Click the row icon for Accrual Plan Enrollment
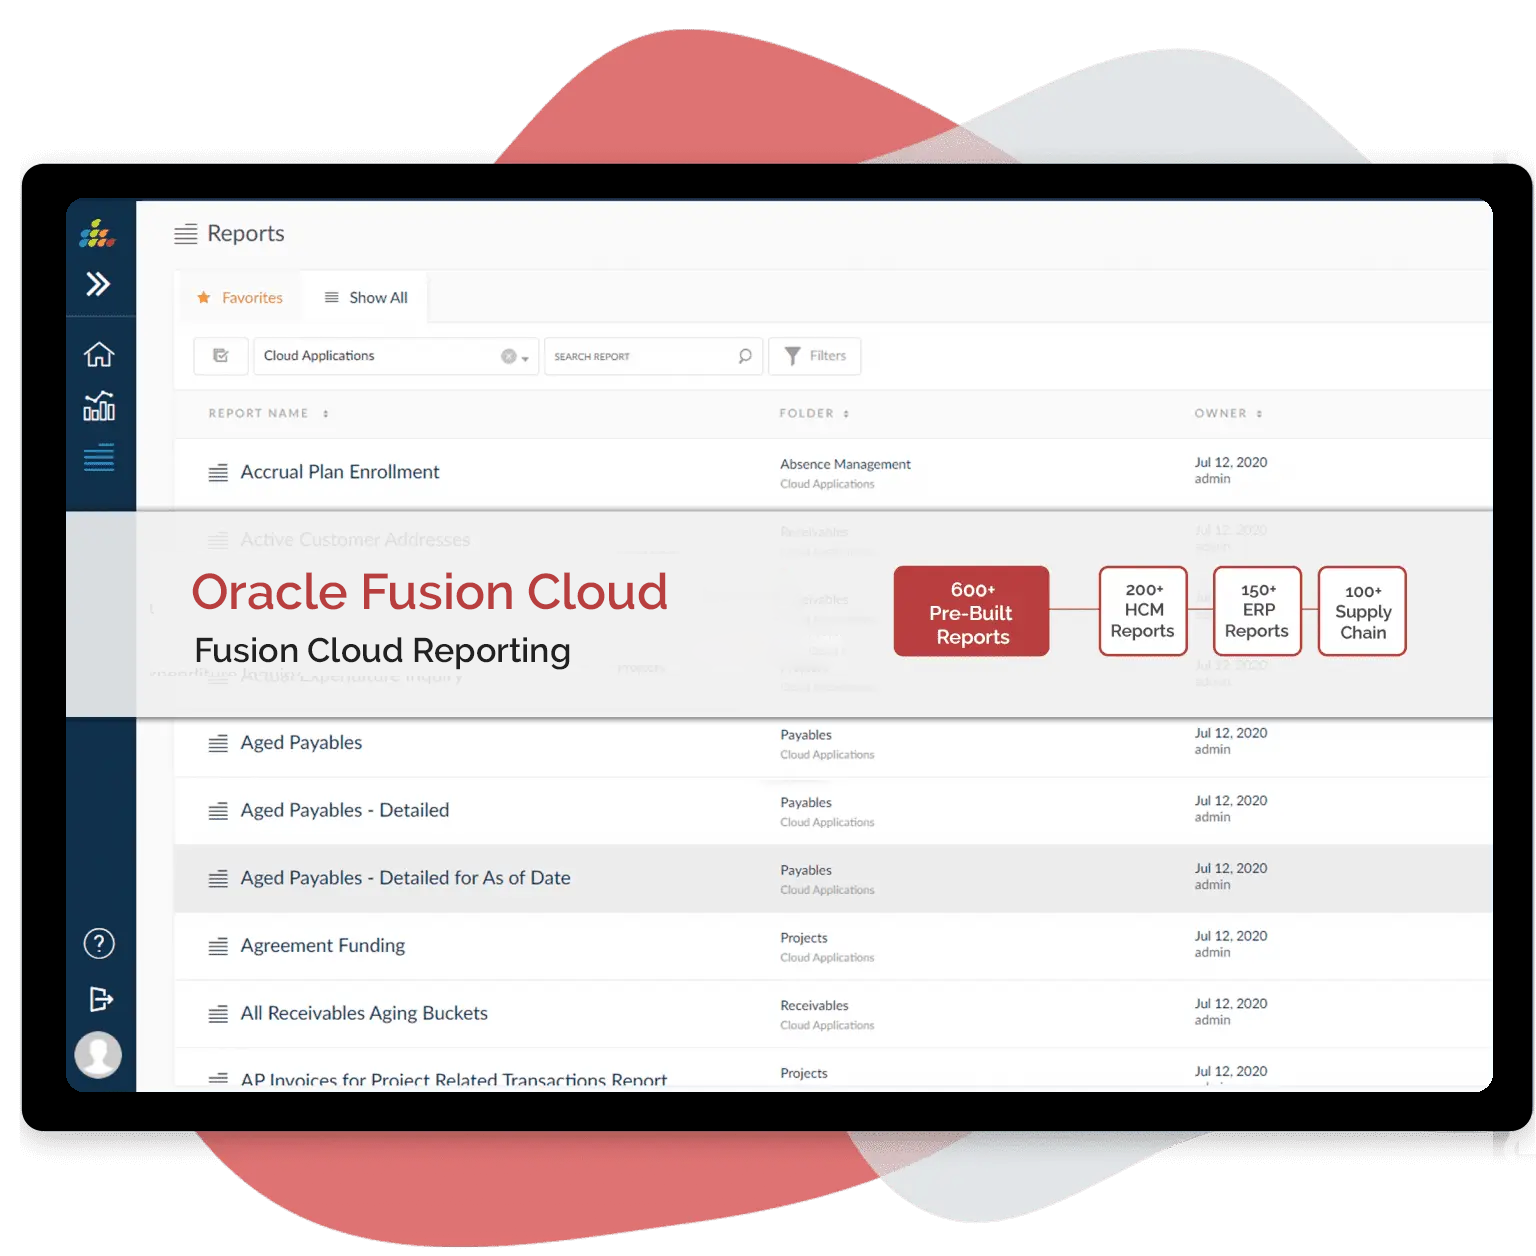 point(218,473)
